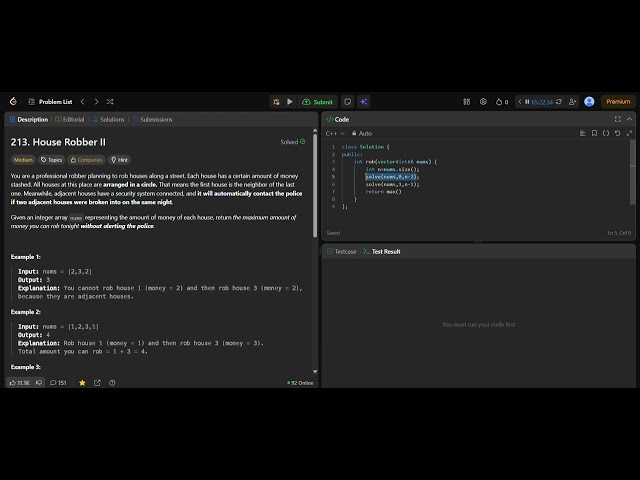Click the Premium button
The width and height of the screenshot is (640, 480).
[618, 102]
